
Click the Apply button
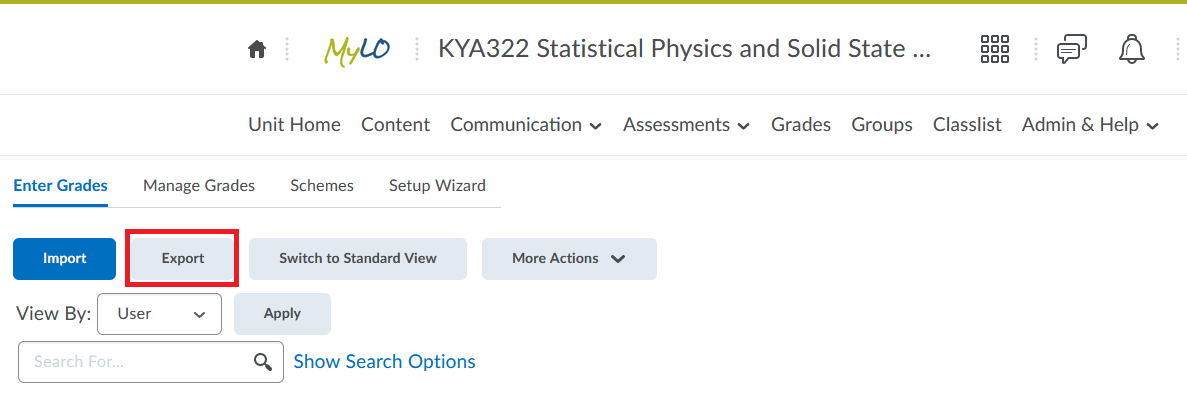tap(282, 314)
